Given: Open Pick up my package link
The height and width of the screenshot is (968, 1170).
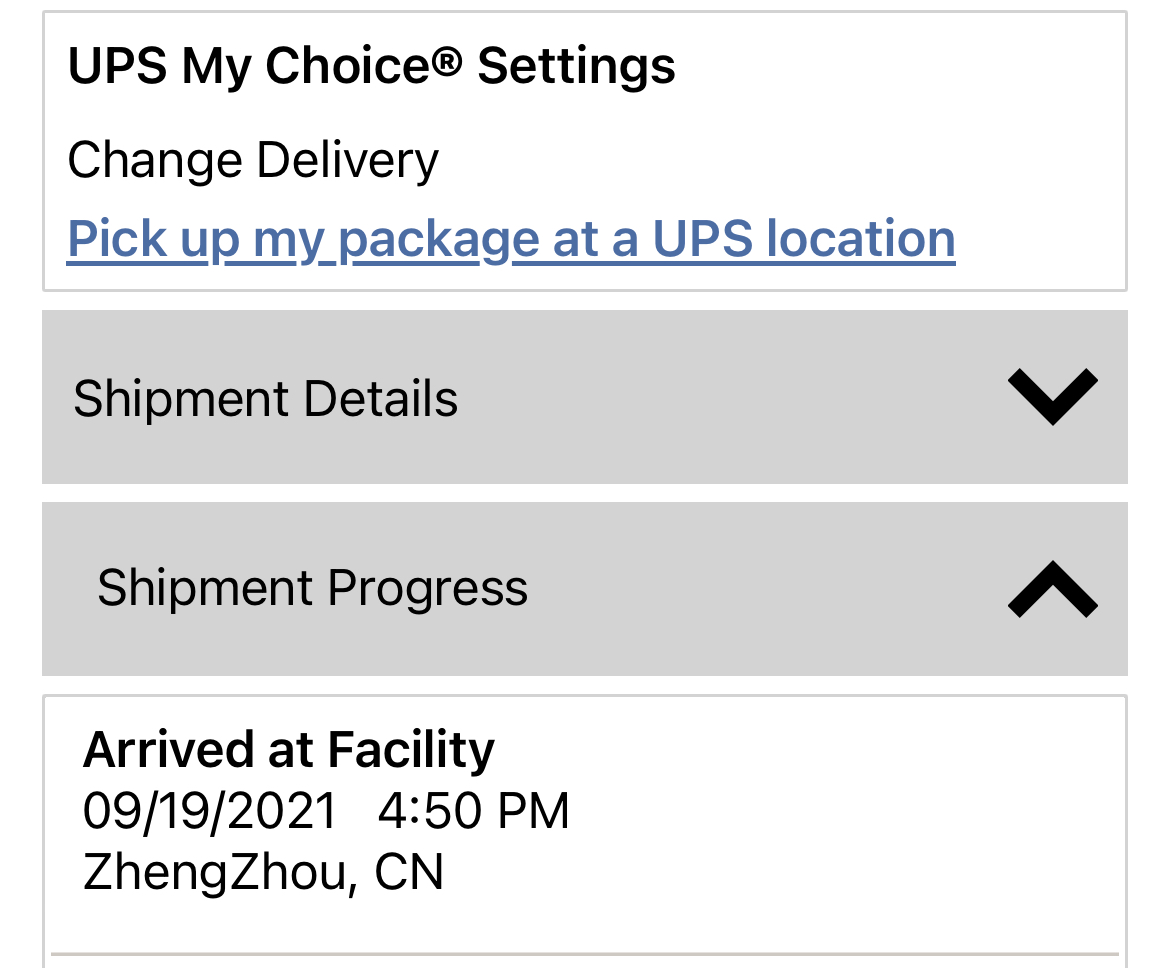Looking at the screenshot, I should point(510,239).
